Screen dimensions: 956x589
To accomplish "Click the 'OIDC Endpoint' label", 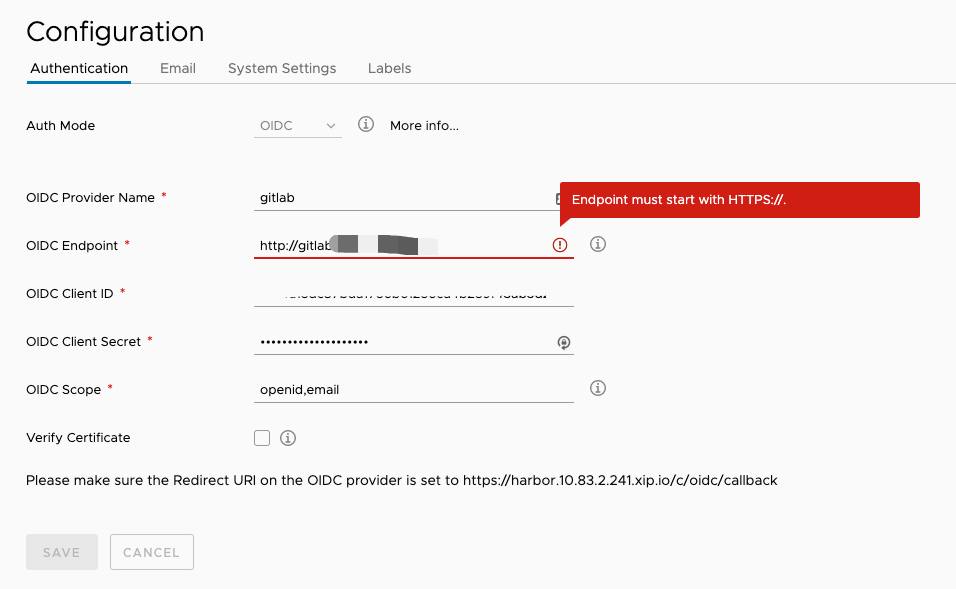I will pyautogui.click(x=72, y=246).
